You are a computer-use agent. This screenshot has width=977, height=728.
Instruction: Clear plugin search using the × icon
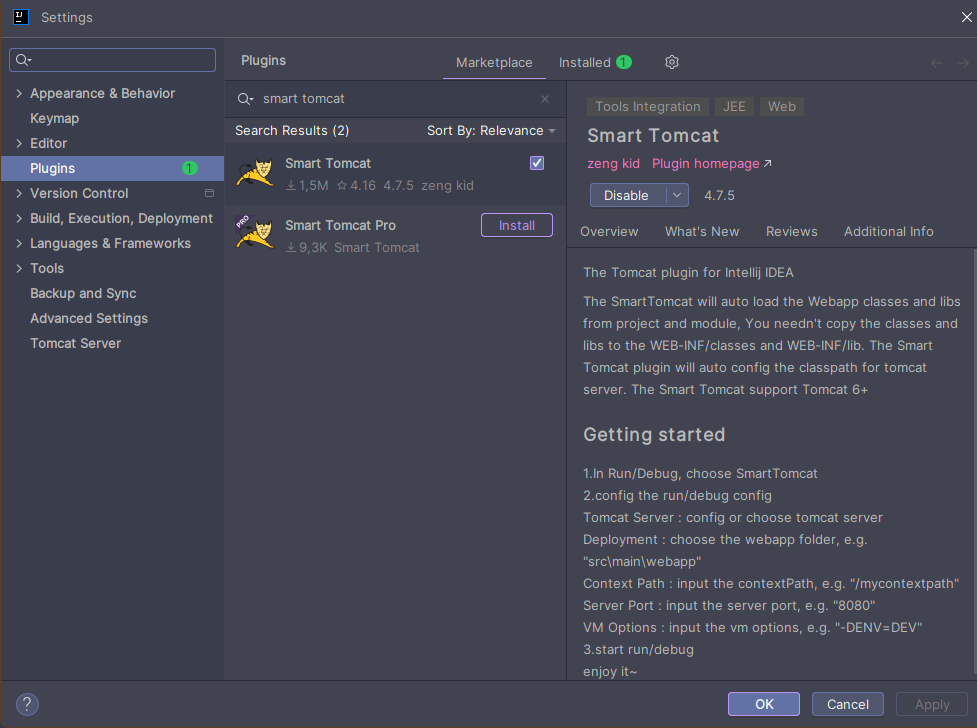click(545, 99)
